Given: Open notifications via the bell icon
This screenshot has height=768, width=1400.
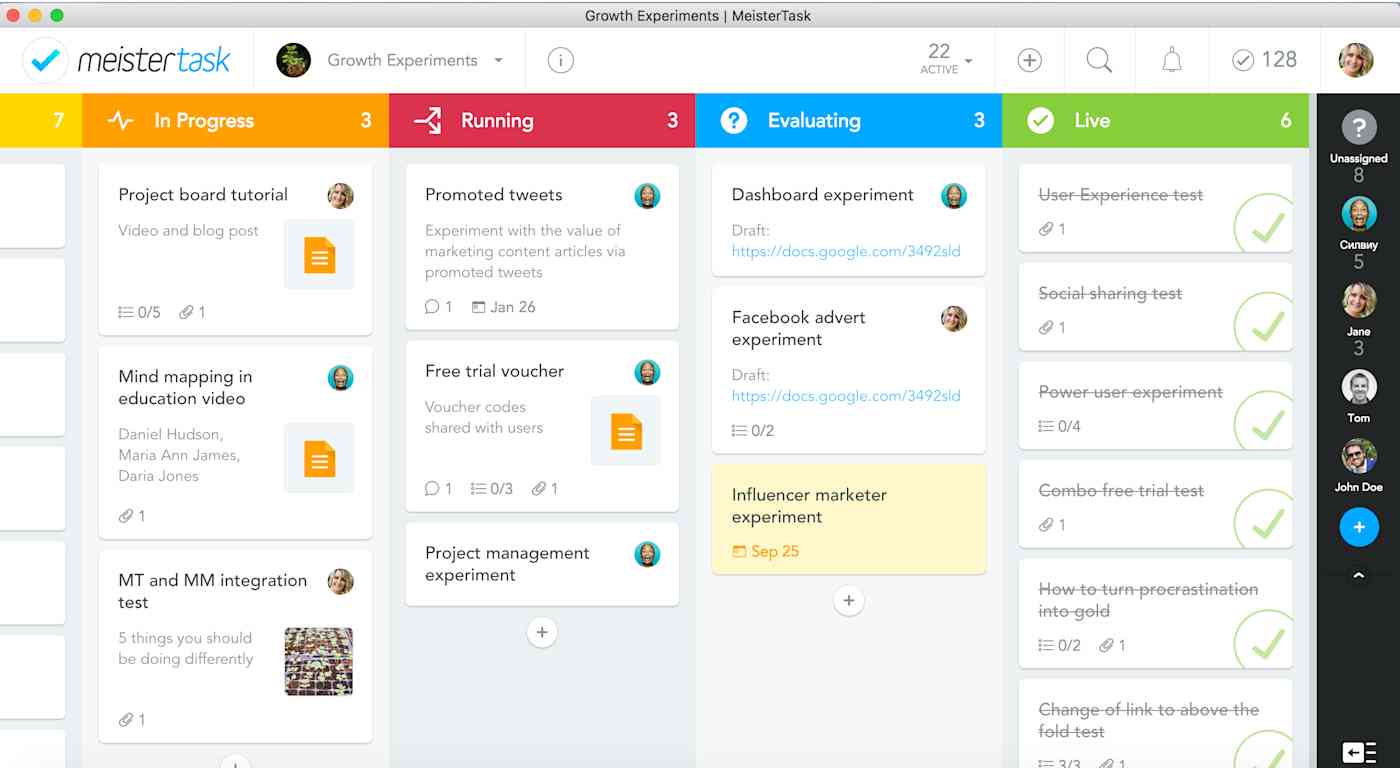Looking at the screenshot, I should tap(1170, 60).
